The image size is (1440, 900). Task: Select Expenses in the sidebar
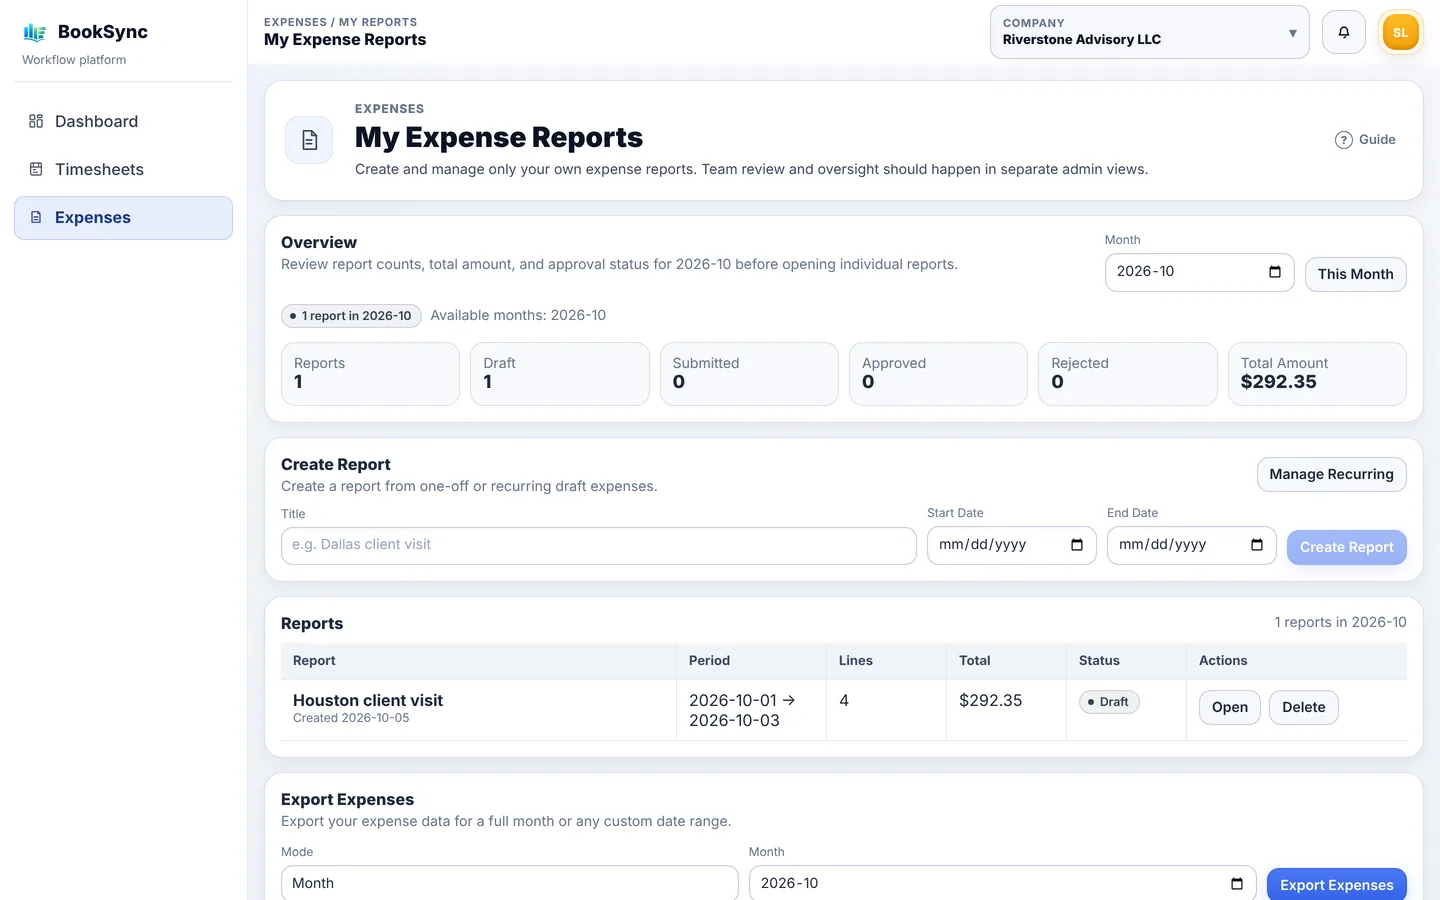123,217
